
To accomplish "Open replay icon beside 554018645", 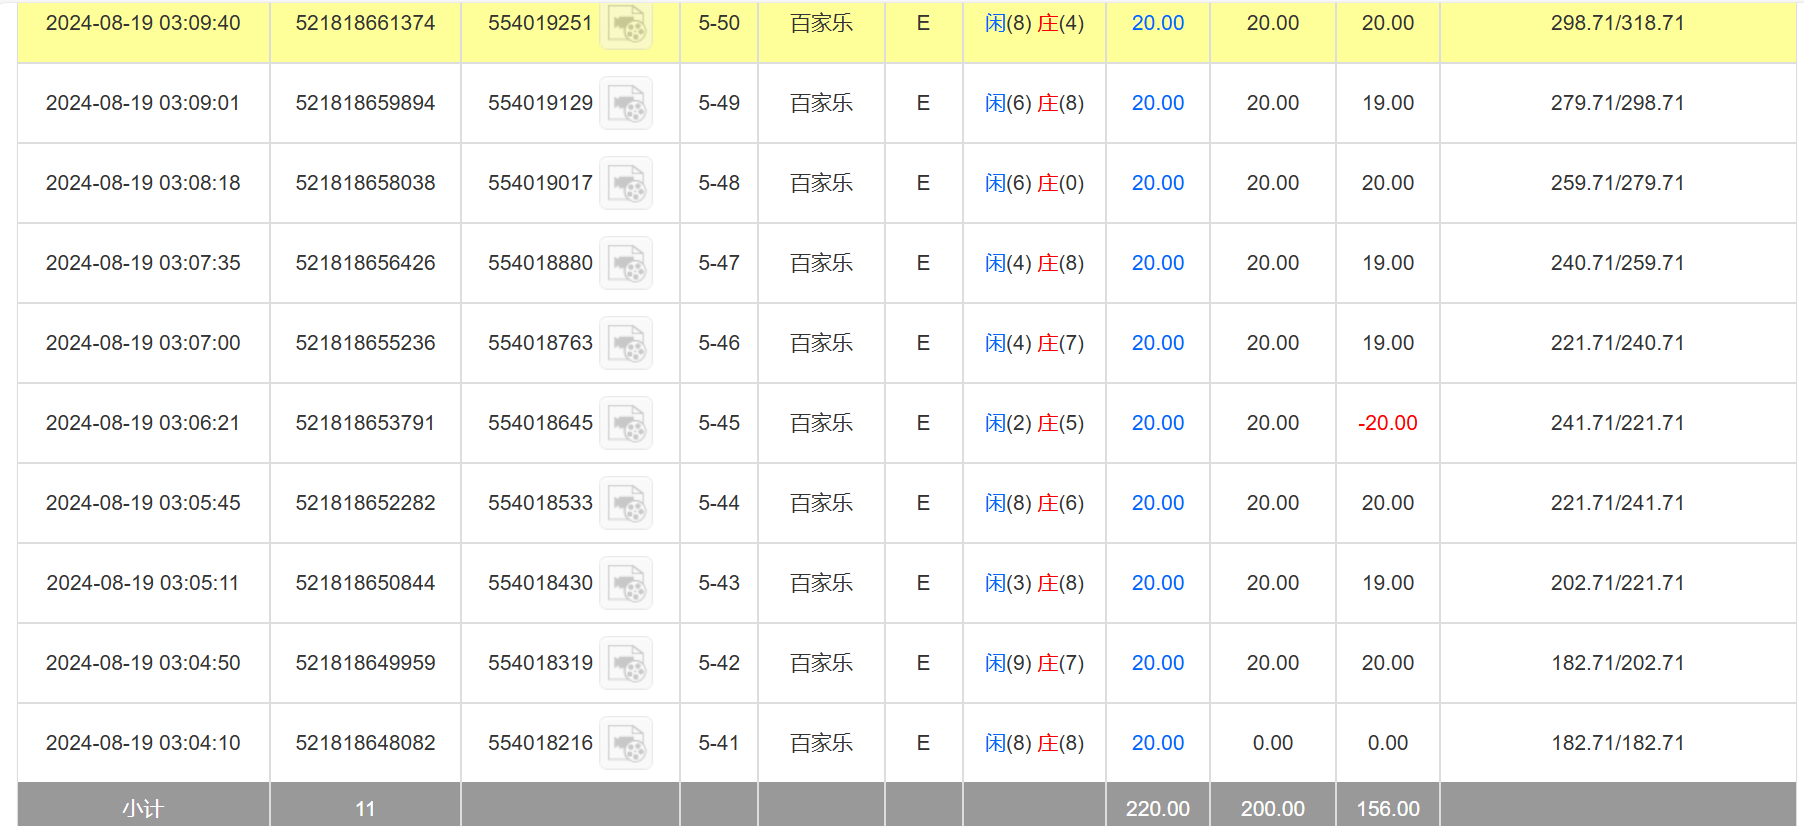I will point(626,424).
